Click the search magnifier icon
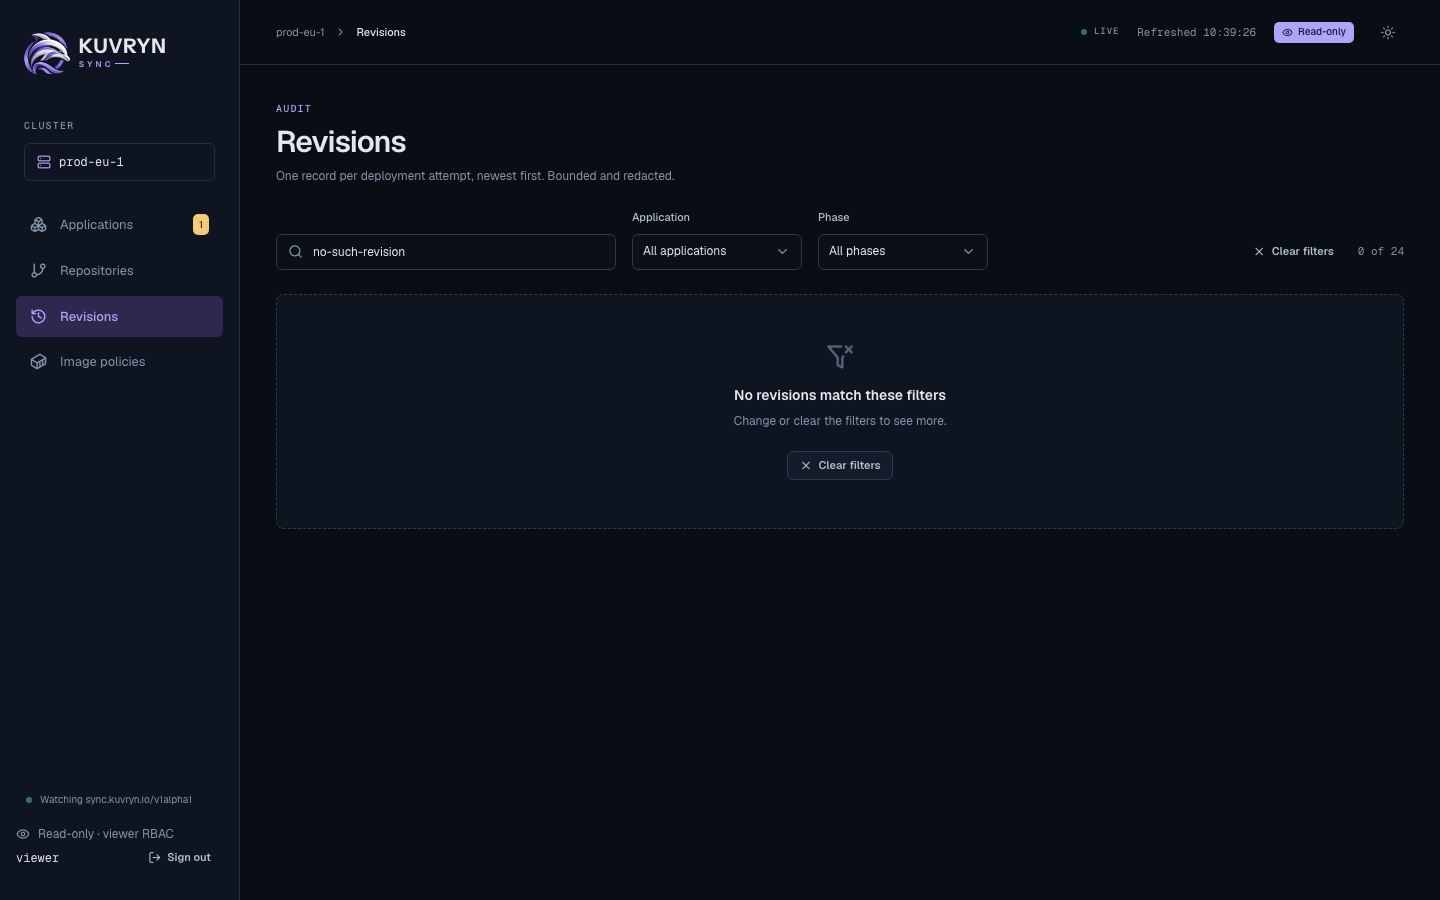Image resolution: width=1440 pixels, height=900 pixels. (x=296, y=252)
